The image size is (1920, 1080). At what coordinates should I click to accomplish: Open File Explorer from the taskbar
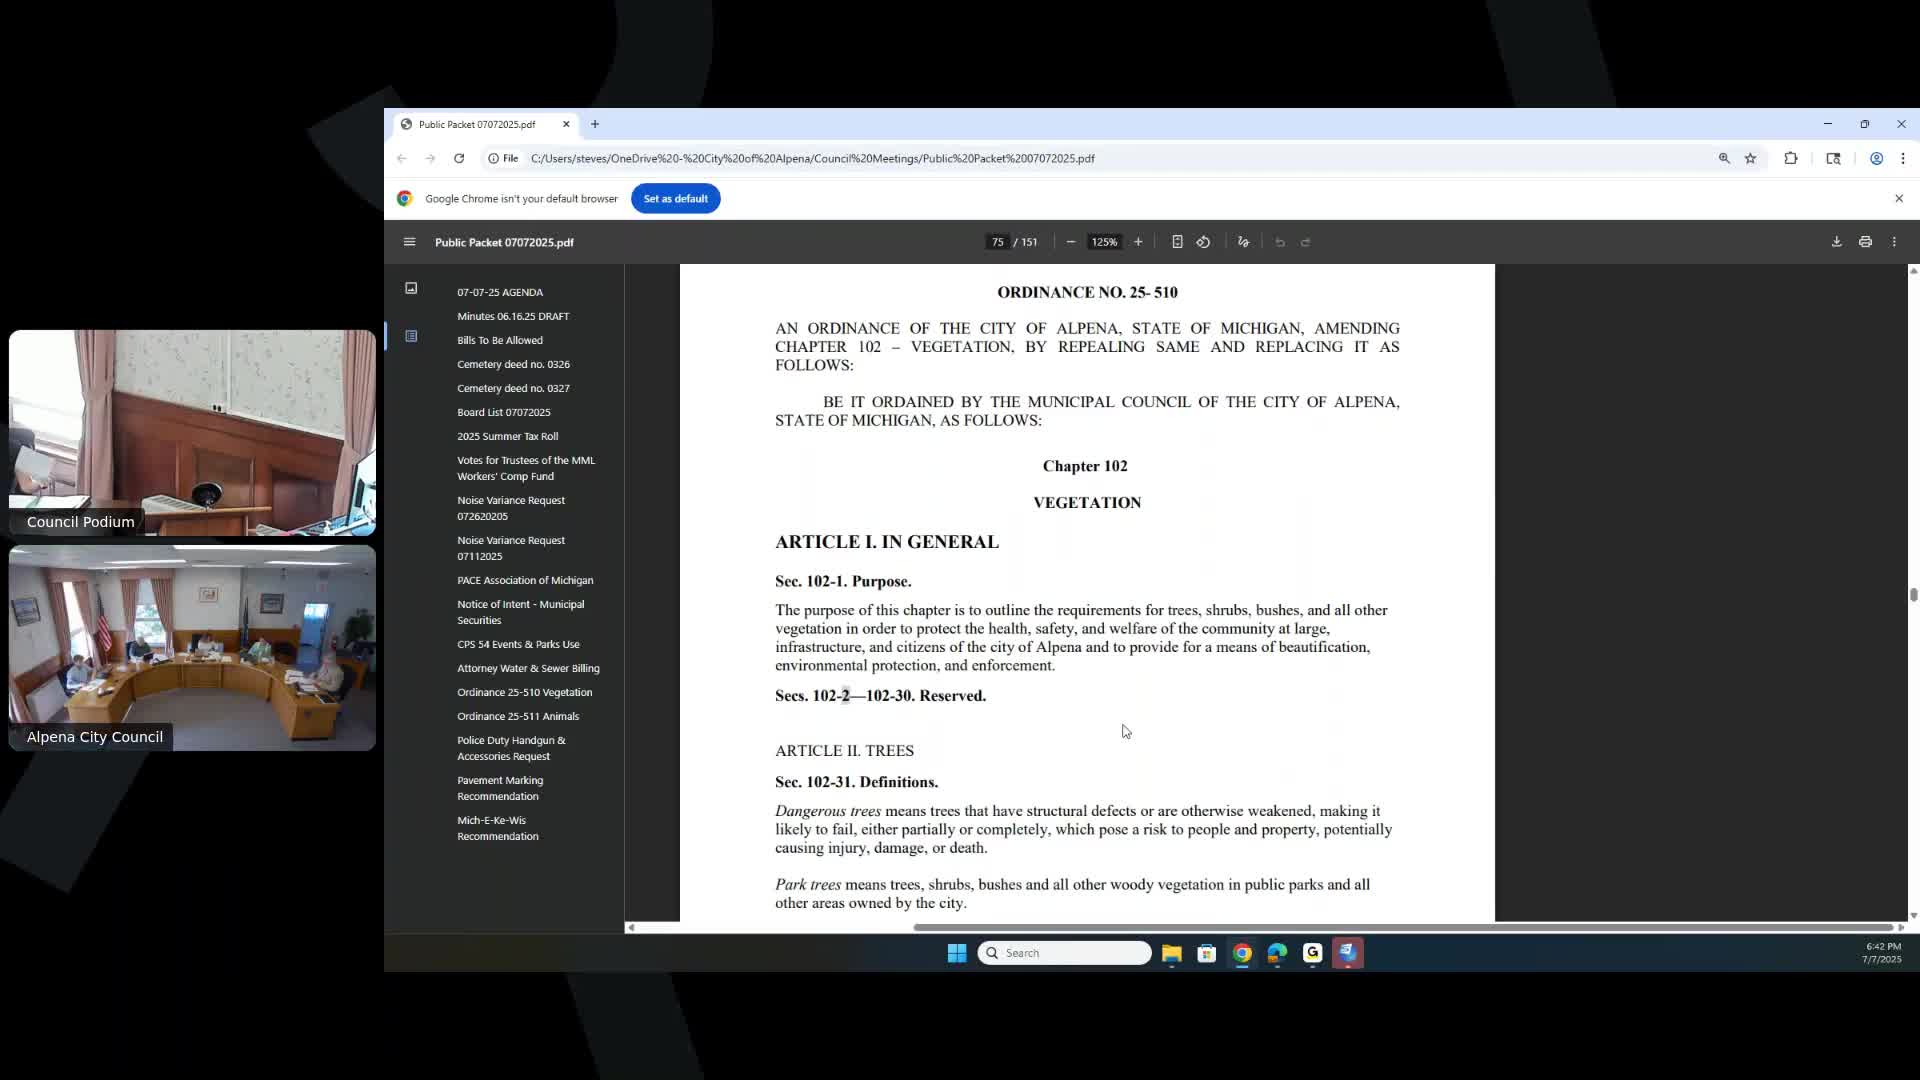pyautogui.click(x=1171, y=953)
